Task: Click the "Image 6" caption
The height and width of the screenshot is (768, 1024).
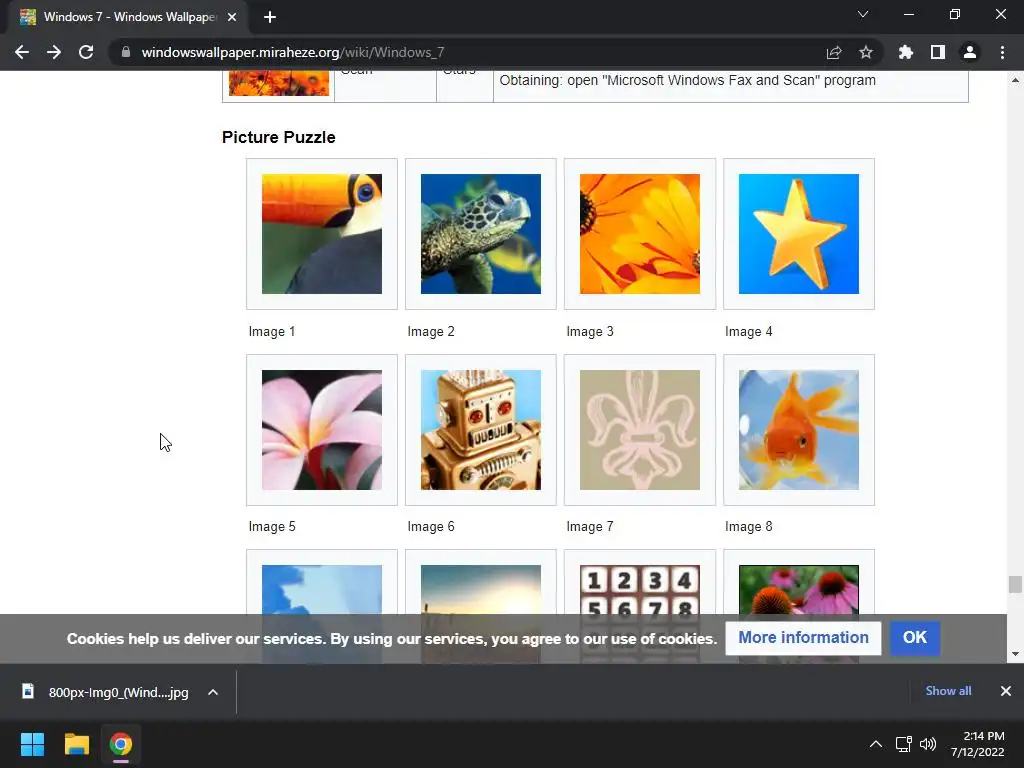Action: pyautogui.click(x=431, y=526)
